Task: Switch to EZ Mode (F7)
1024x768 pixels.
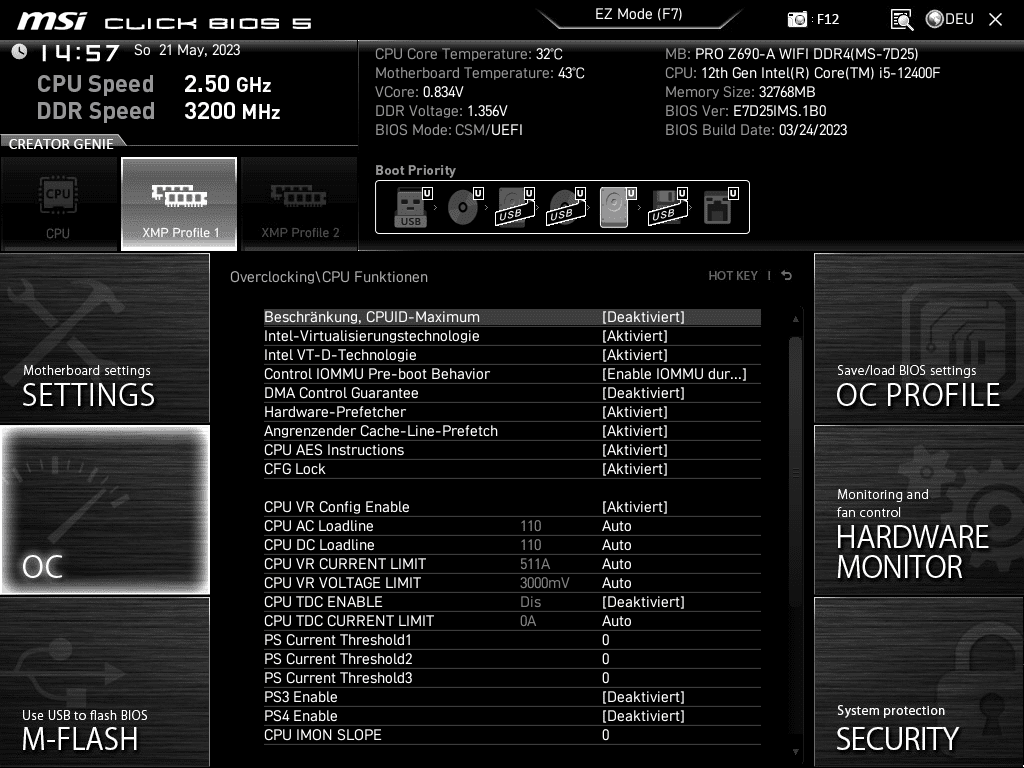Action: [639, 14]
